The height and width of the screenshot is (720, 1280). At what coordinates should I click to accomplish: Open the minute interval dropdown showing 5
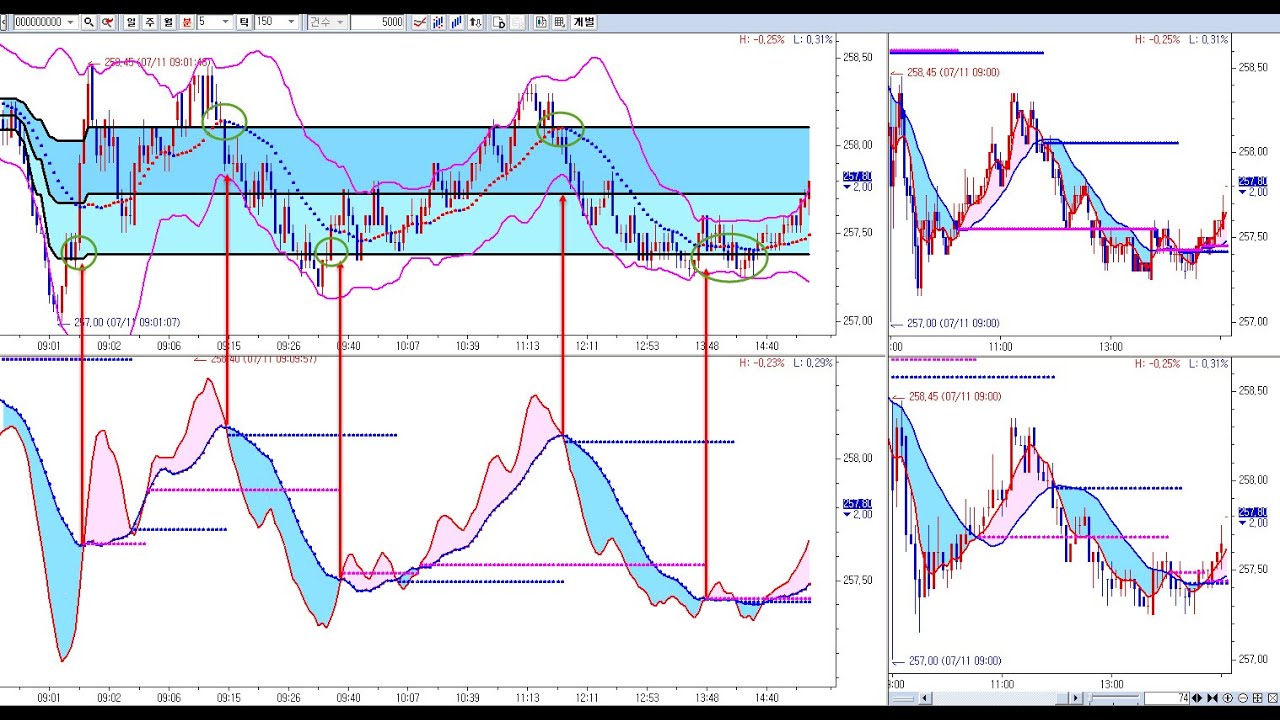(225, 22)
